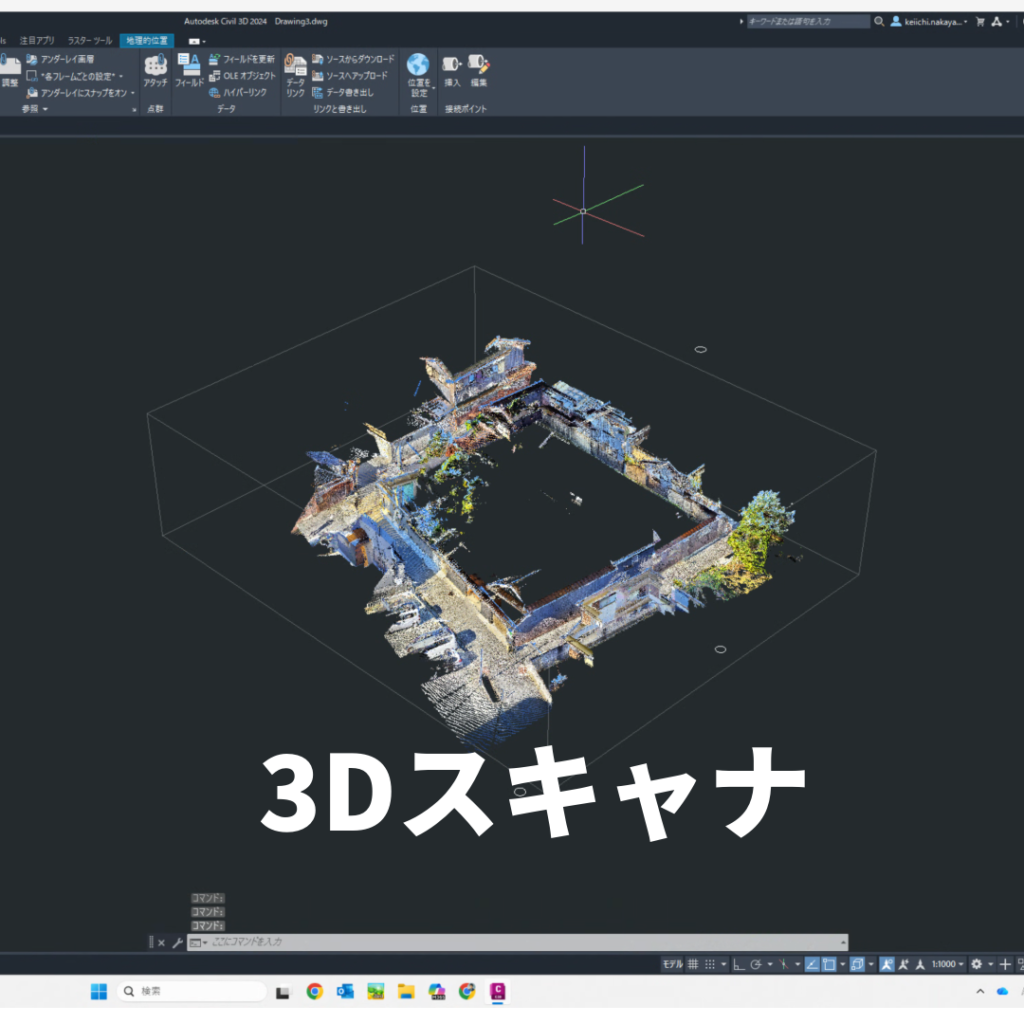Click ソースからダウンロード button
Viewport: 1024px width, 1024px height.
point(353,60)
